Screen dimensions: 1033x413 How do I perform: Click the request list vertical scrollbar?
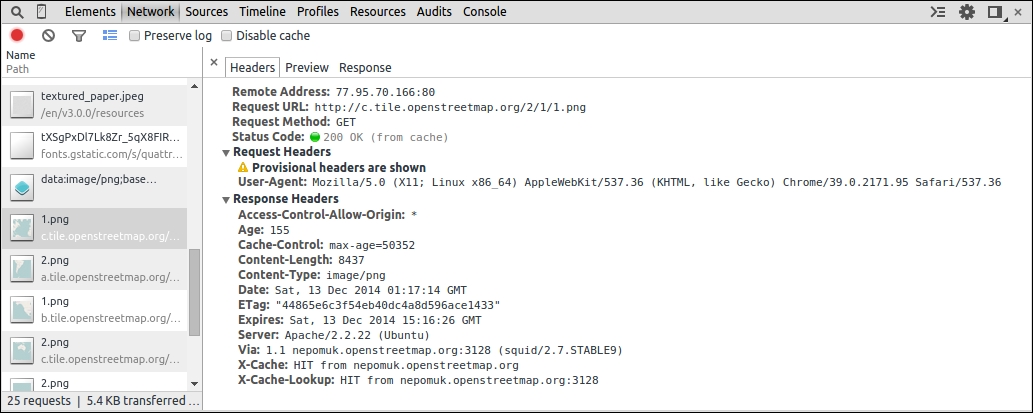click(x=195, y=291)
